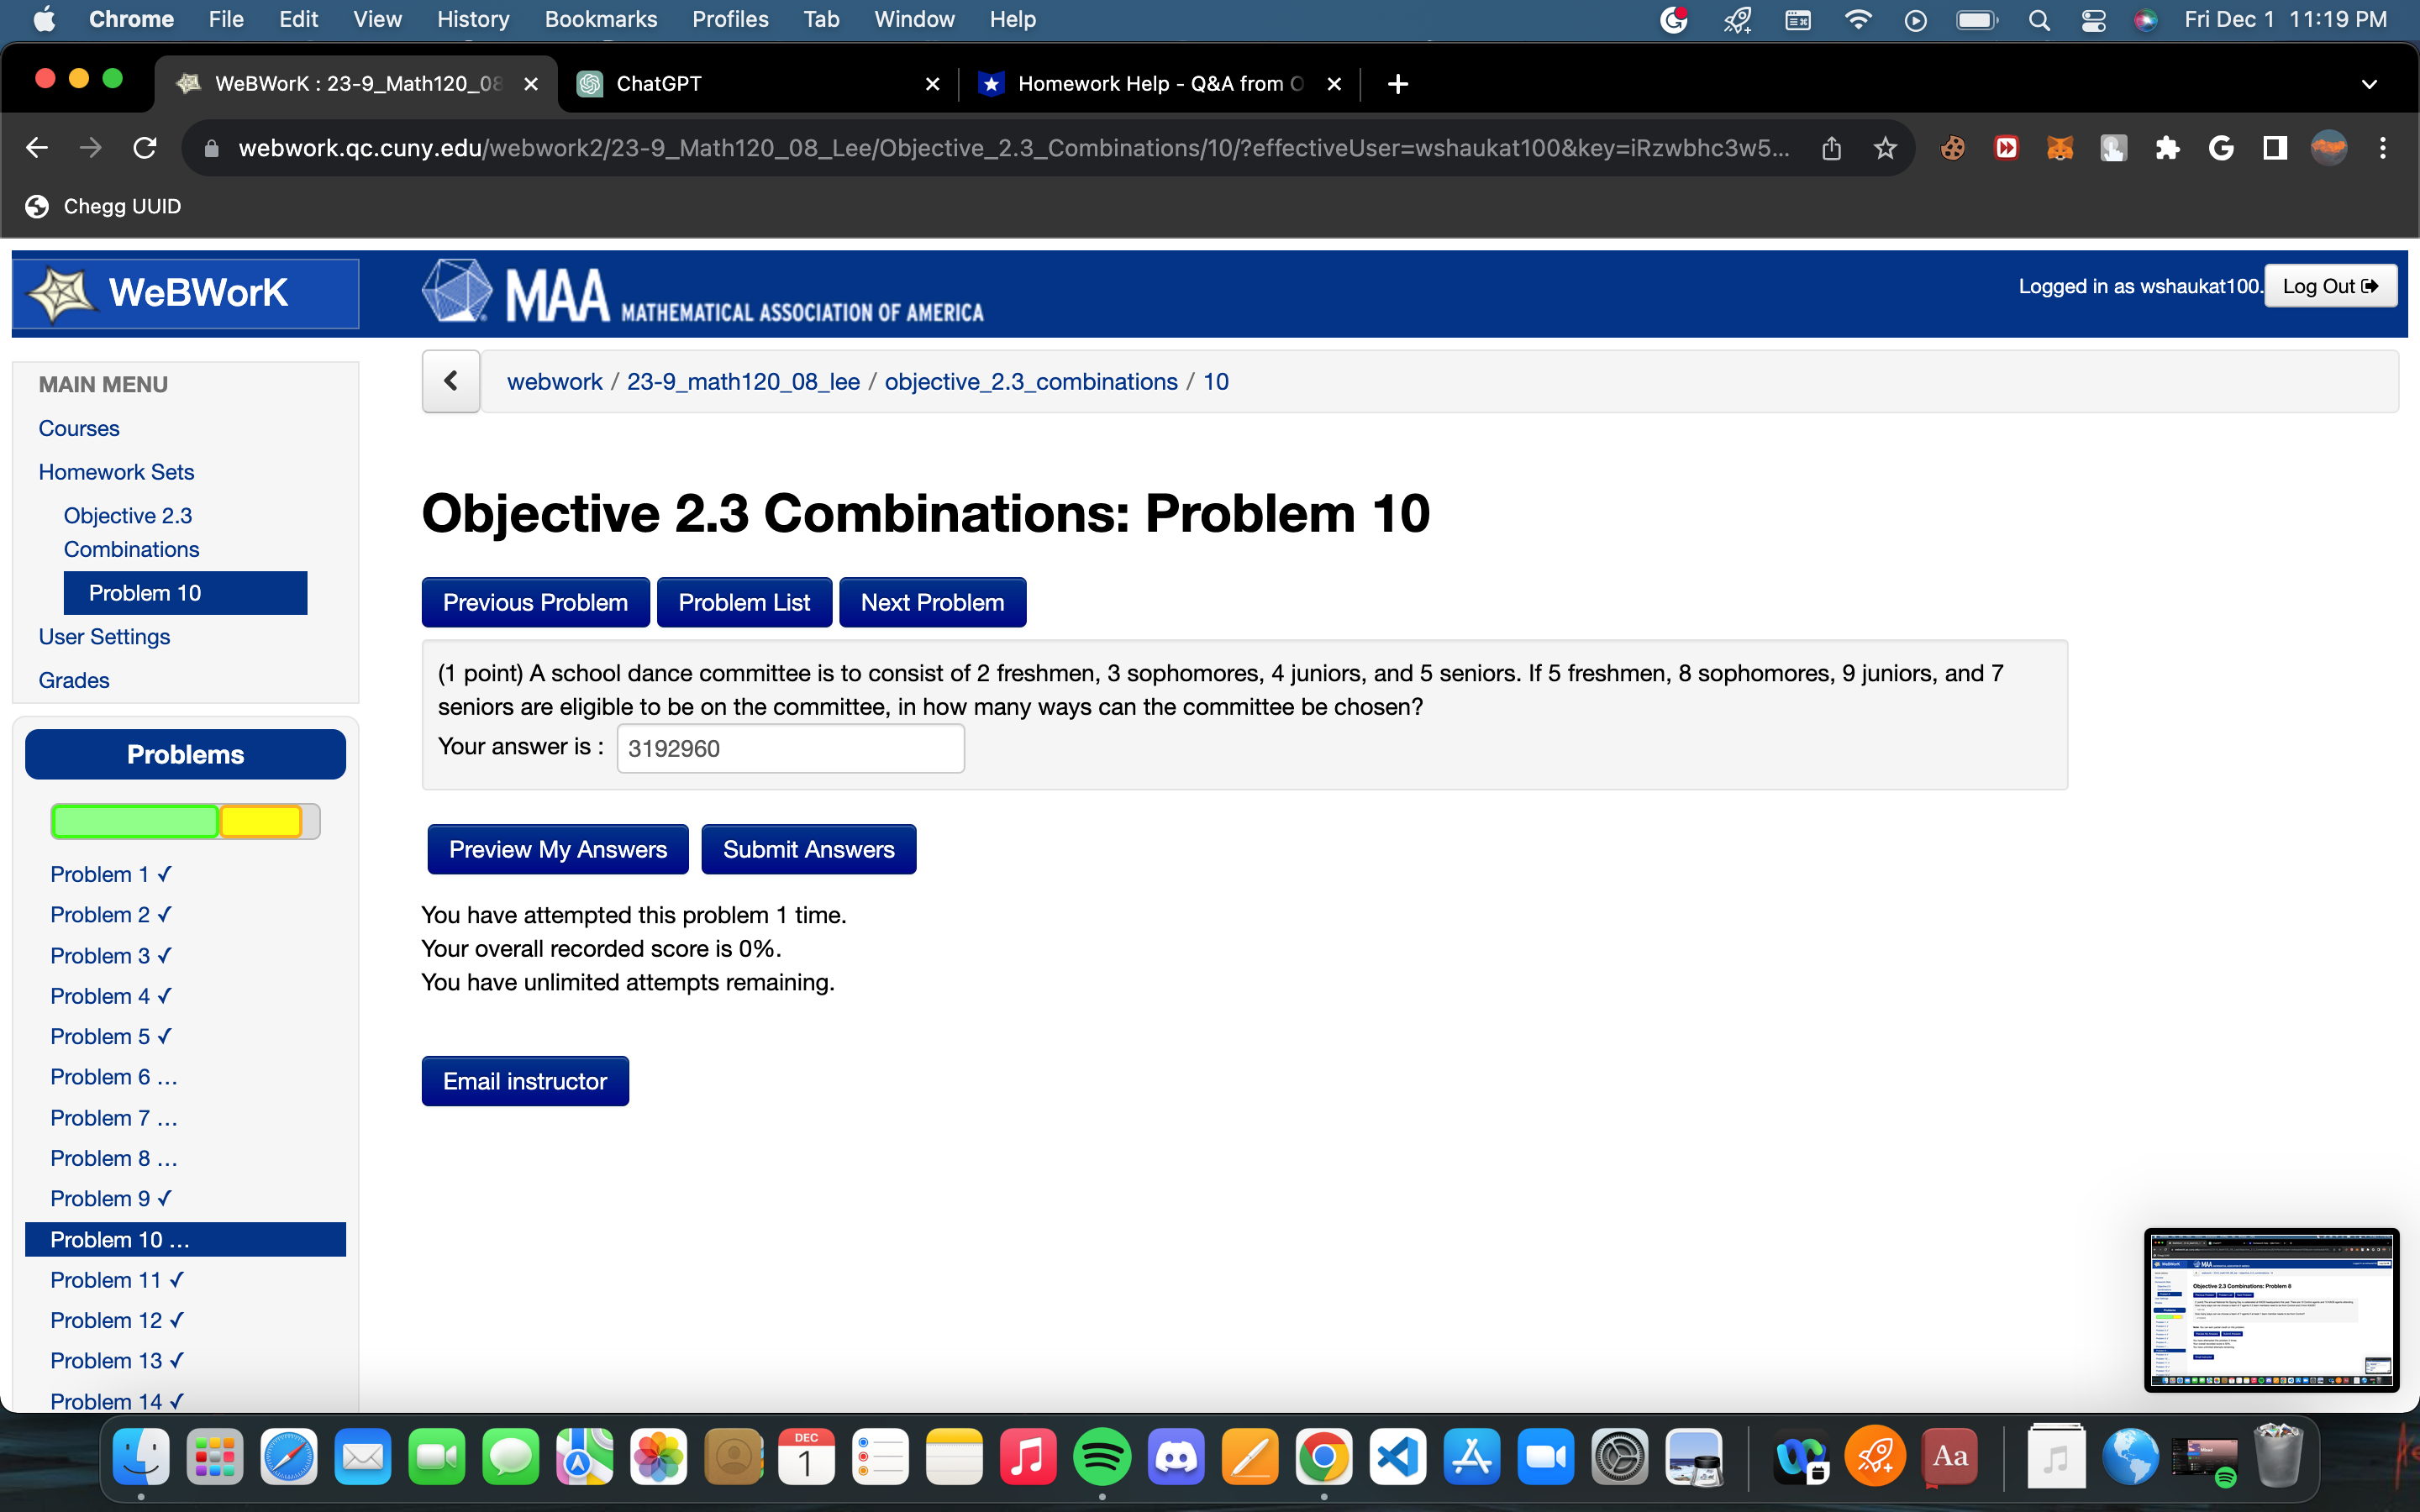2420x1512 pixels.
Task: Click inside the answer input field
Action: pyautogui.click(x=789, y=747)
